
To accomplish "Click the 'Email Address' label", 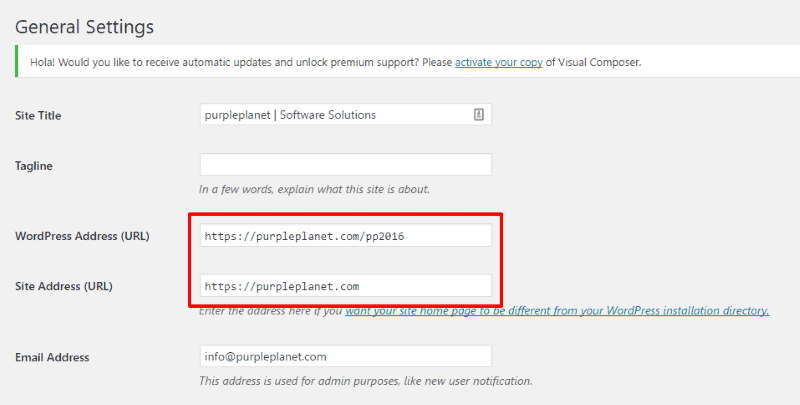I will pyautogui.click(x=52, y=357).
